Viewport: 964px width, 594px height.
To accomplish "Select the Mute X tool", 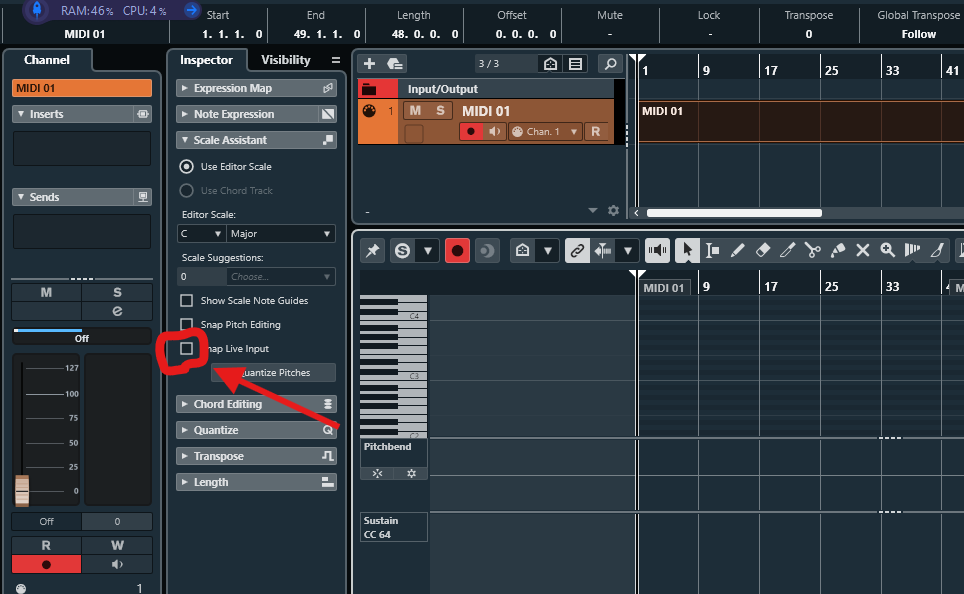I will tap(863, 250).
